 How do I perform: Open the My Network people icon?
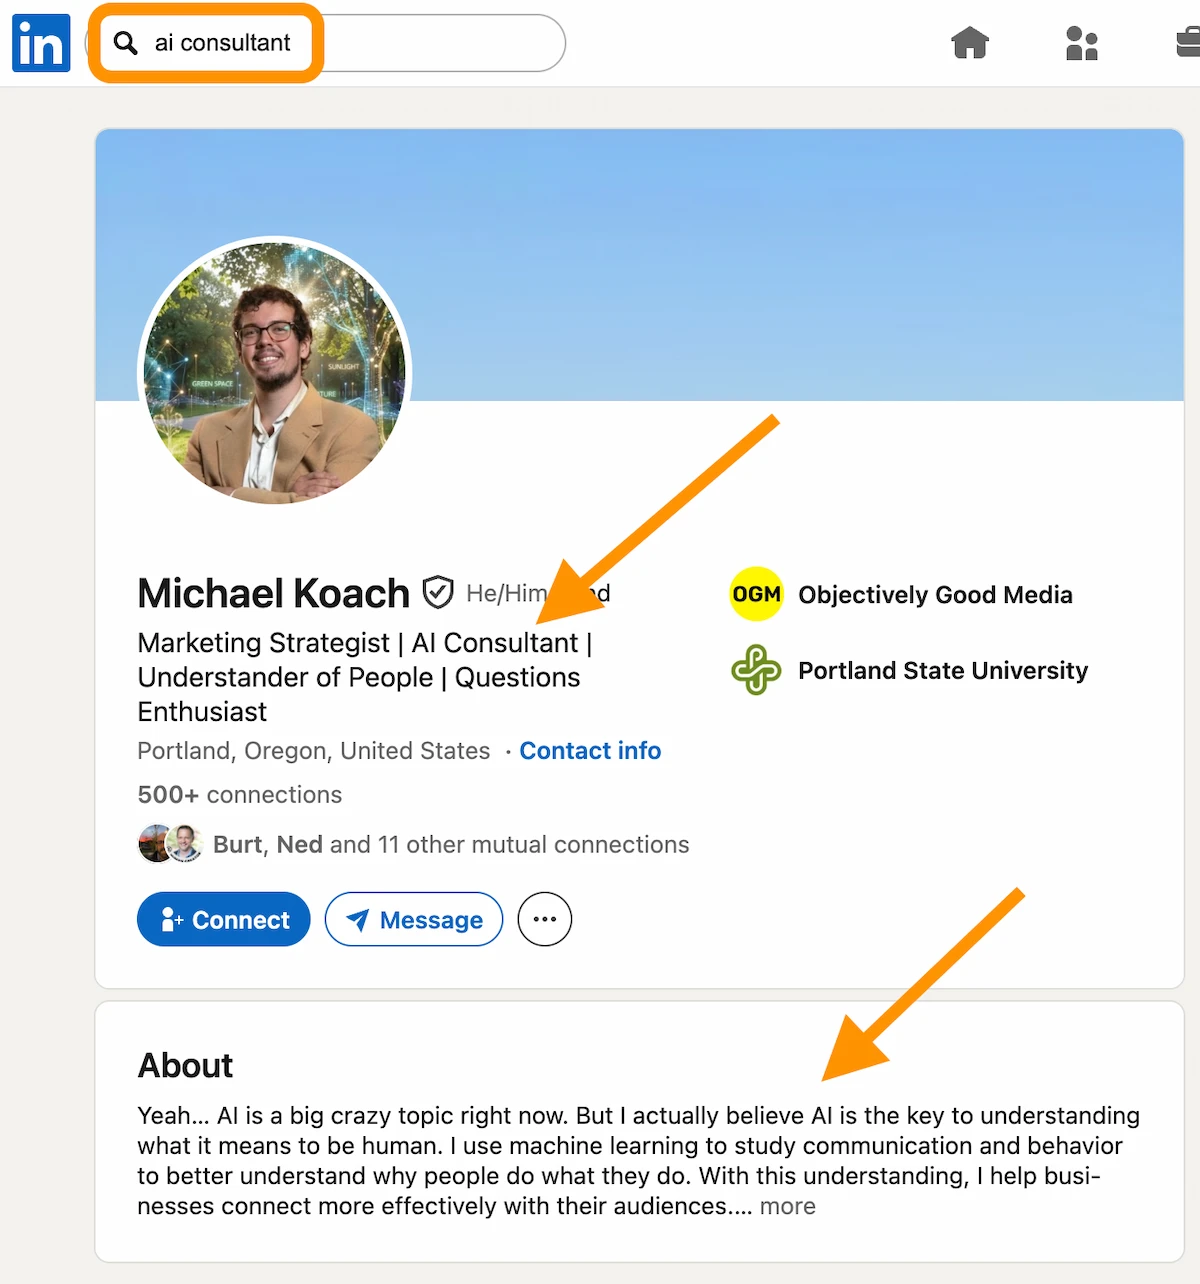(1081, 43)
